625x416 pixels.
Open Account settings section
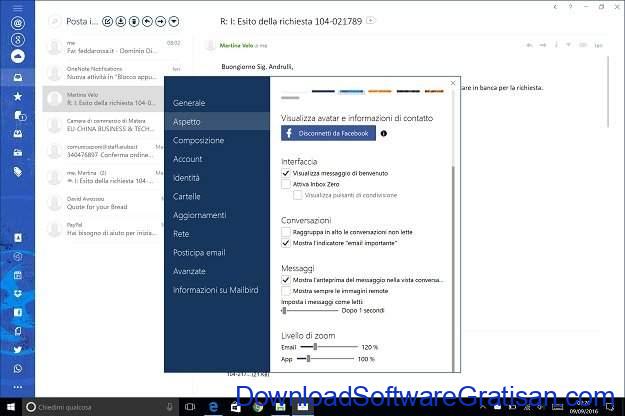point(217,159)
